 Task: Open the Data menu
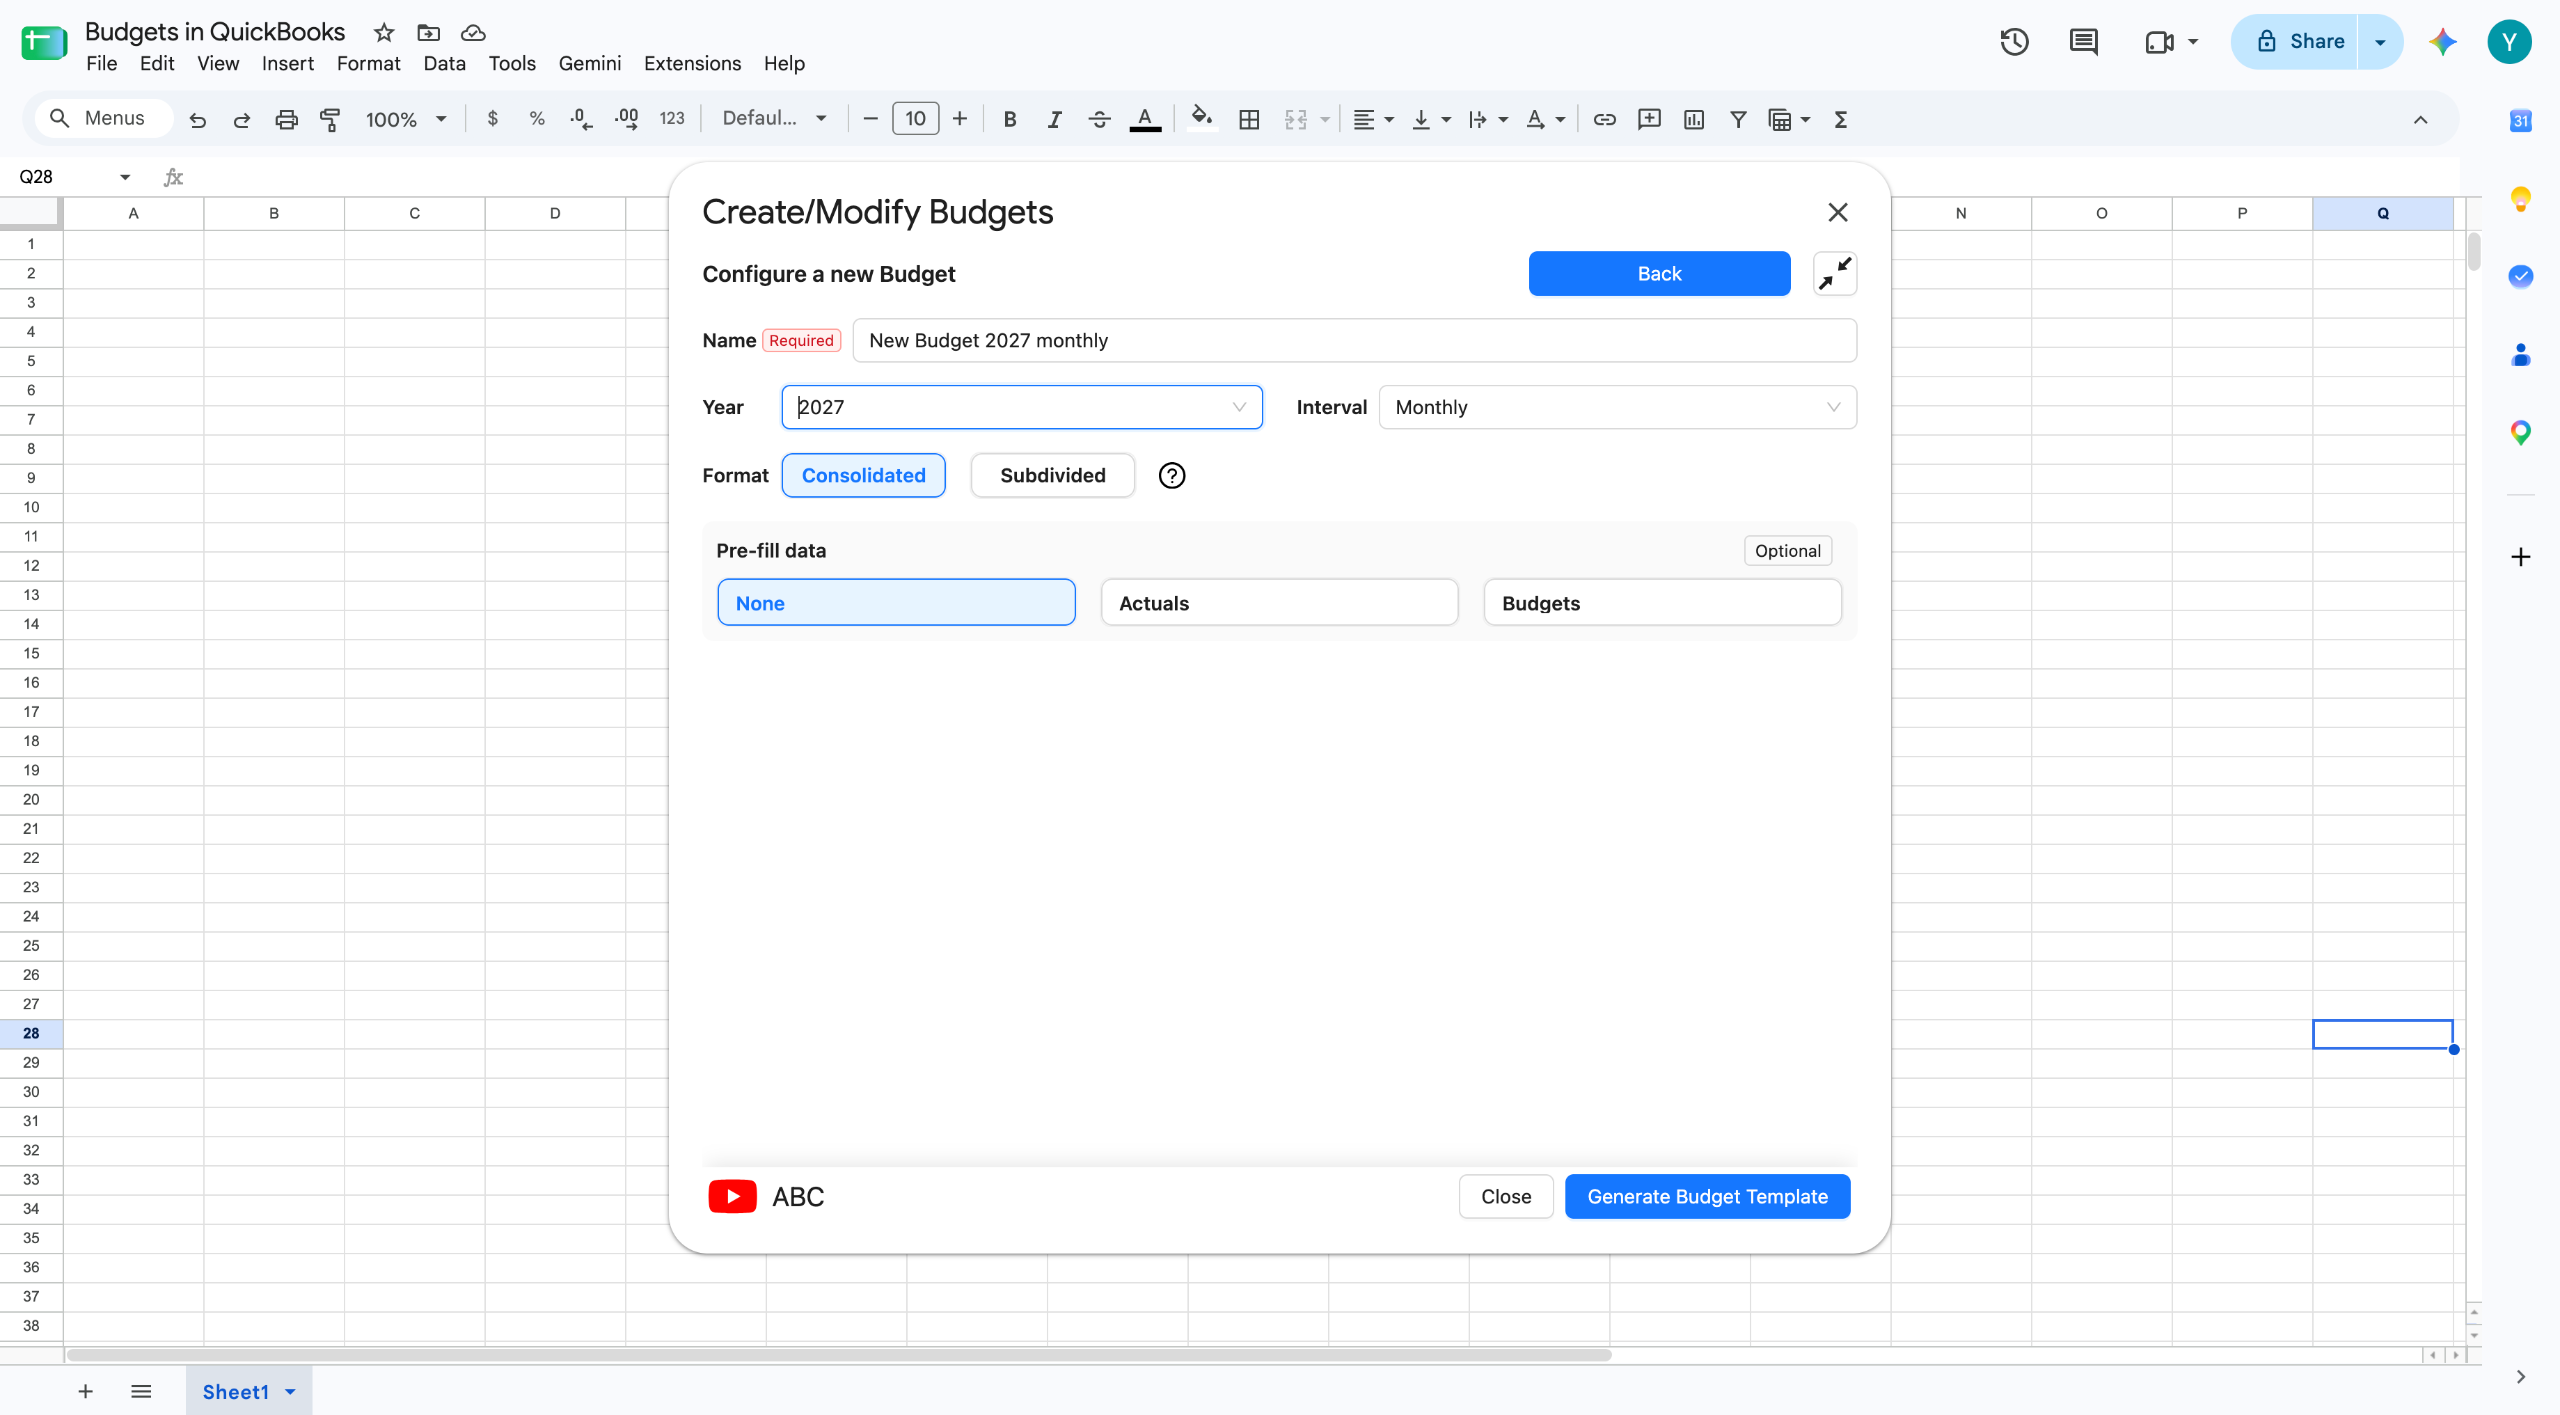(444, 63)
